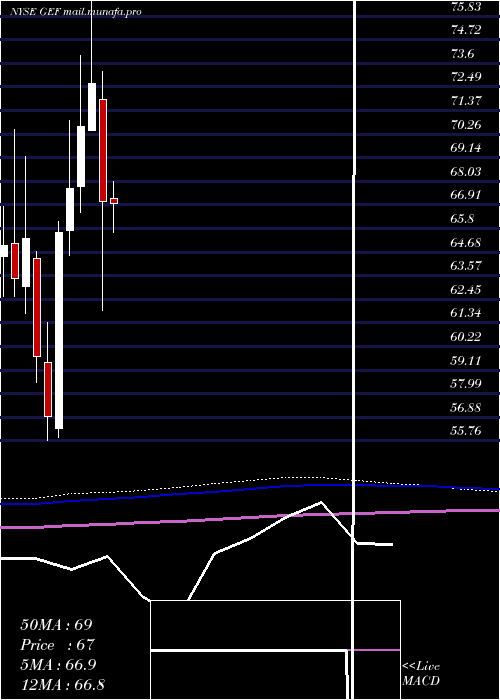The width and height of the screenshot is (500, 700).
Task: Click the 'Price : 67' indicator text
Action: pos(56,645)
